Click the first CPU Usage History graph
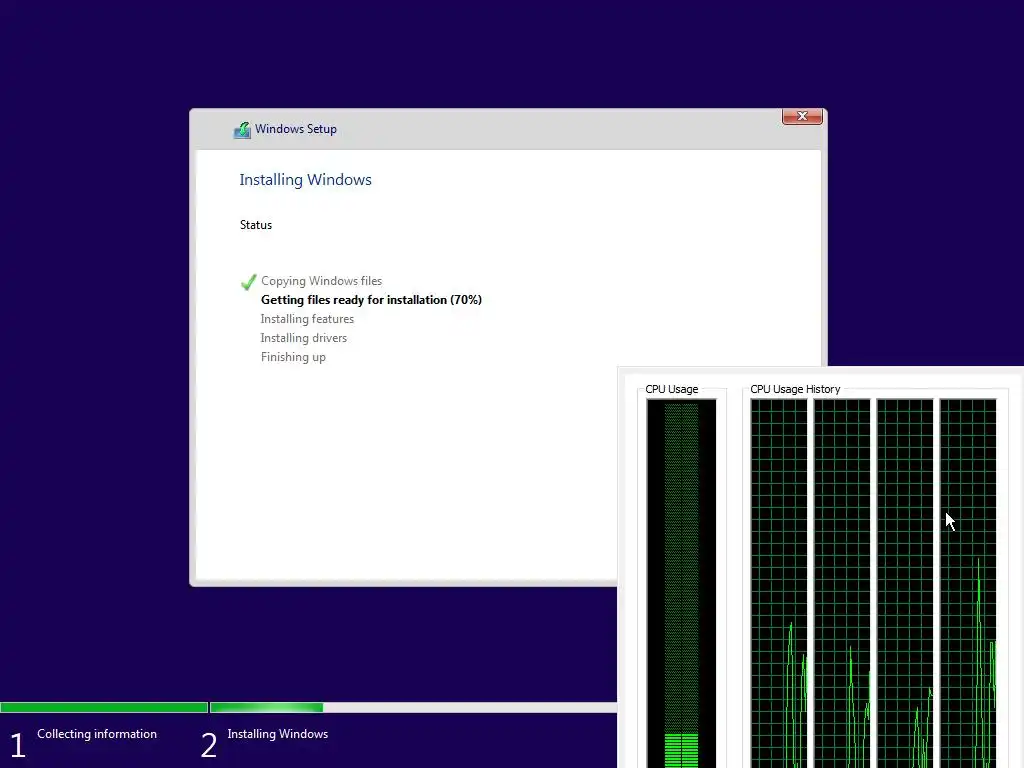 coord(778,583)
